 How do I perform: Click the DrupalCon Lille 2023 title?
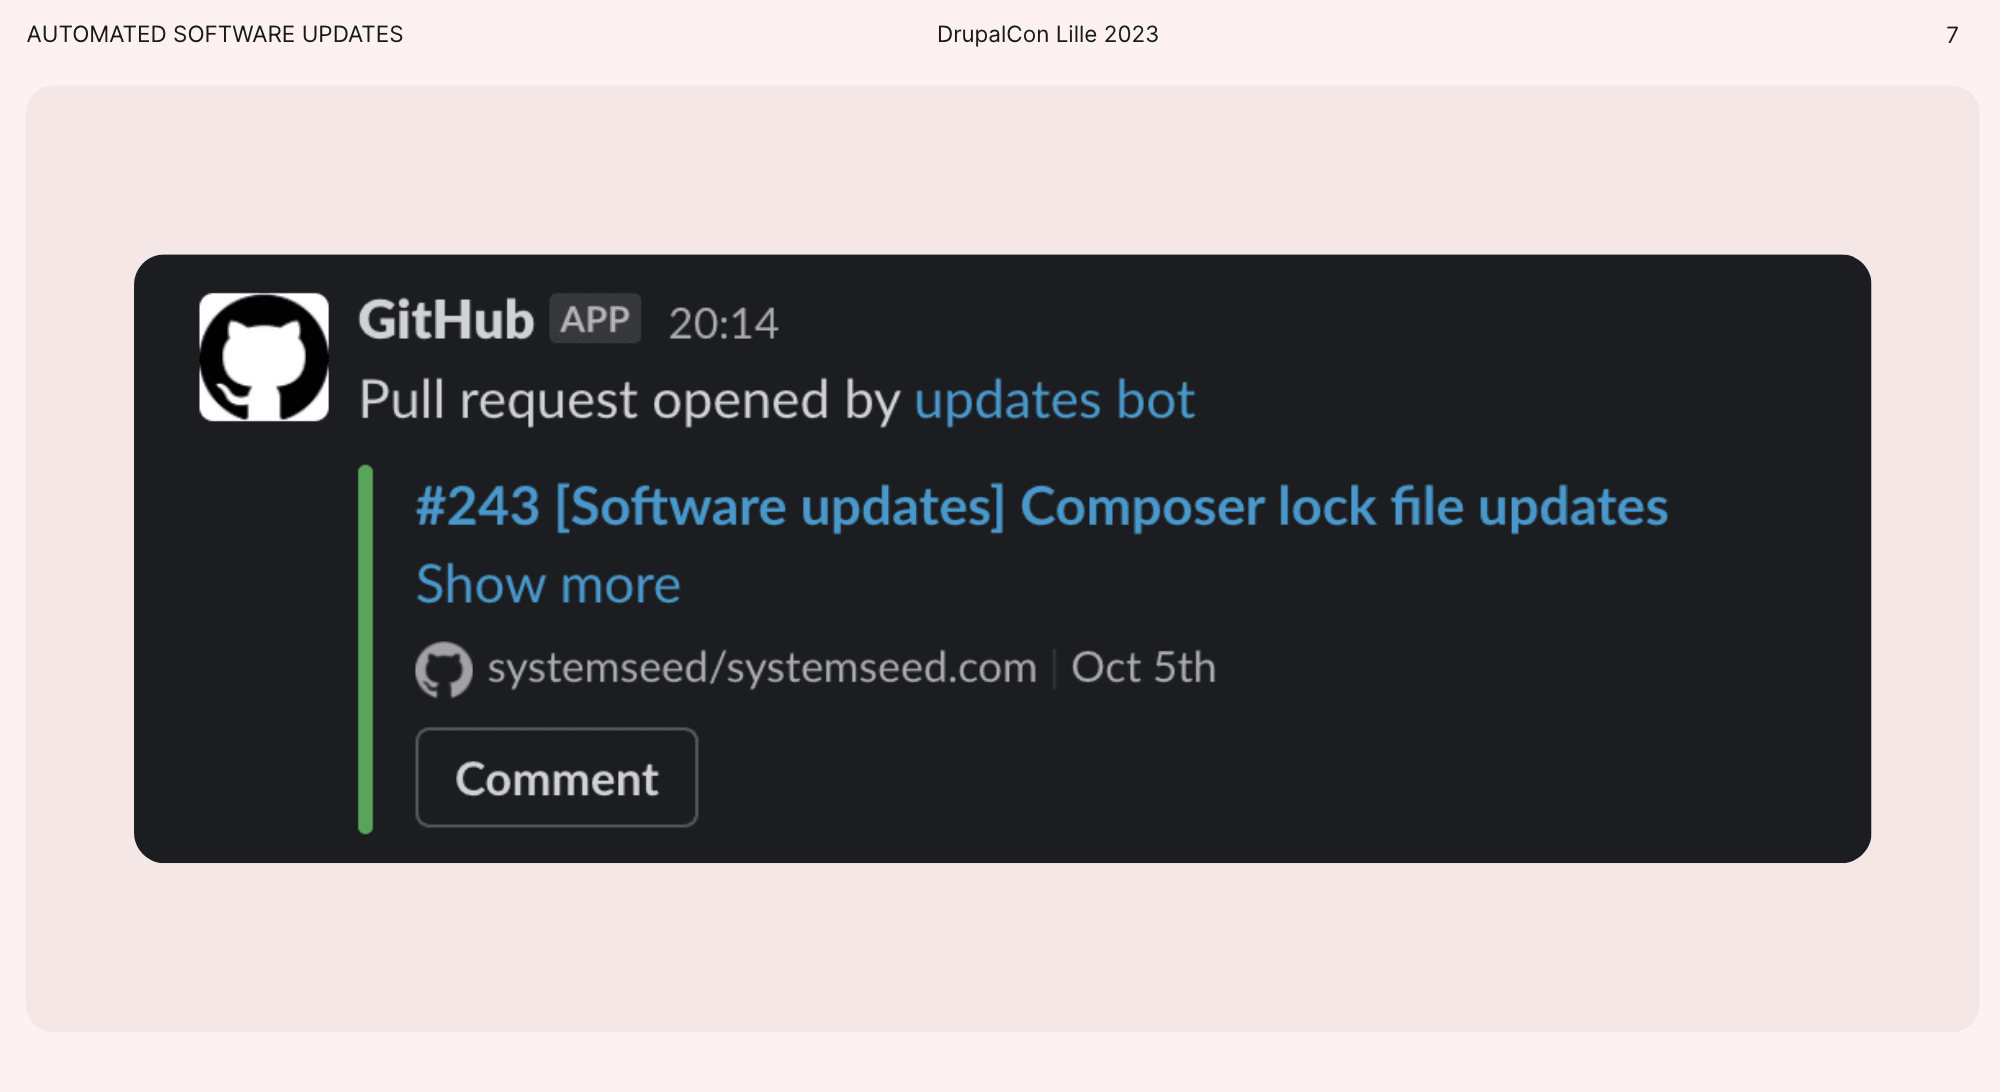(x=1047, y=34)
